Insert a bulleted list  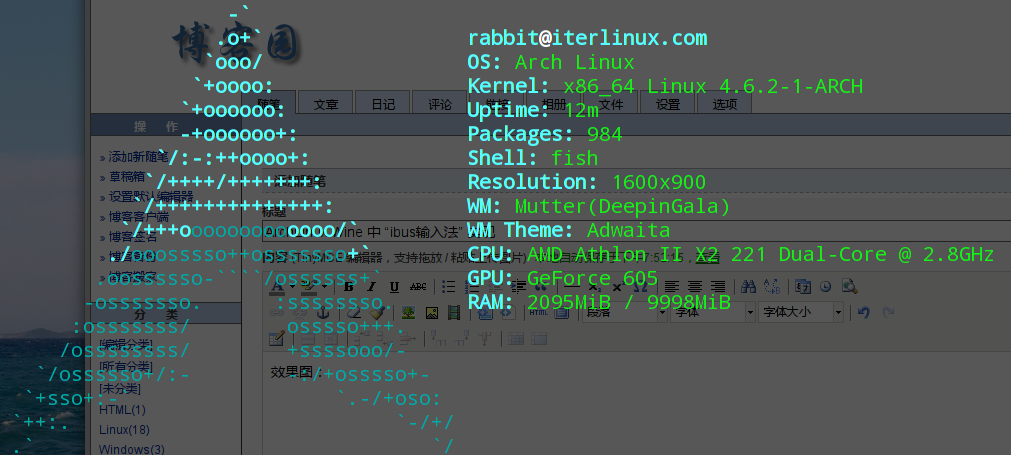click(x=449, y=287)
